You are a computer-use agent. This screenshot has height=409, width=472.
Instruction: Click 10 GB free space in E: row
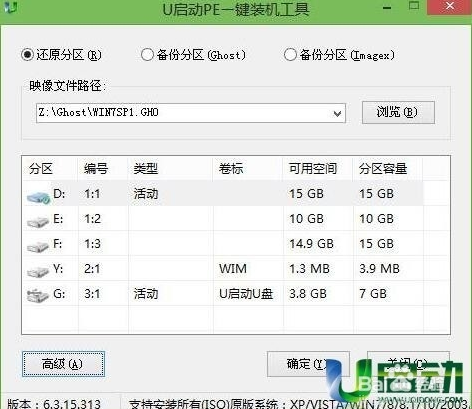(x=306, y=219)
